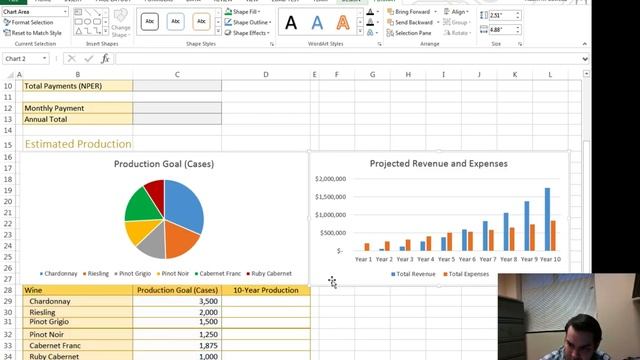Click the Enter checkmark in formula bar
Viewport: 640px width, 360px height.
point(89,59)
